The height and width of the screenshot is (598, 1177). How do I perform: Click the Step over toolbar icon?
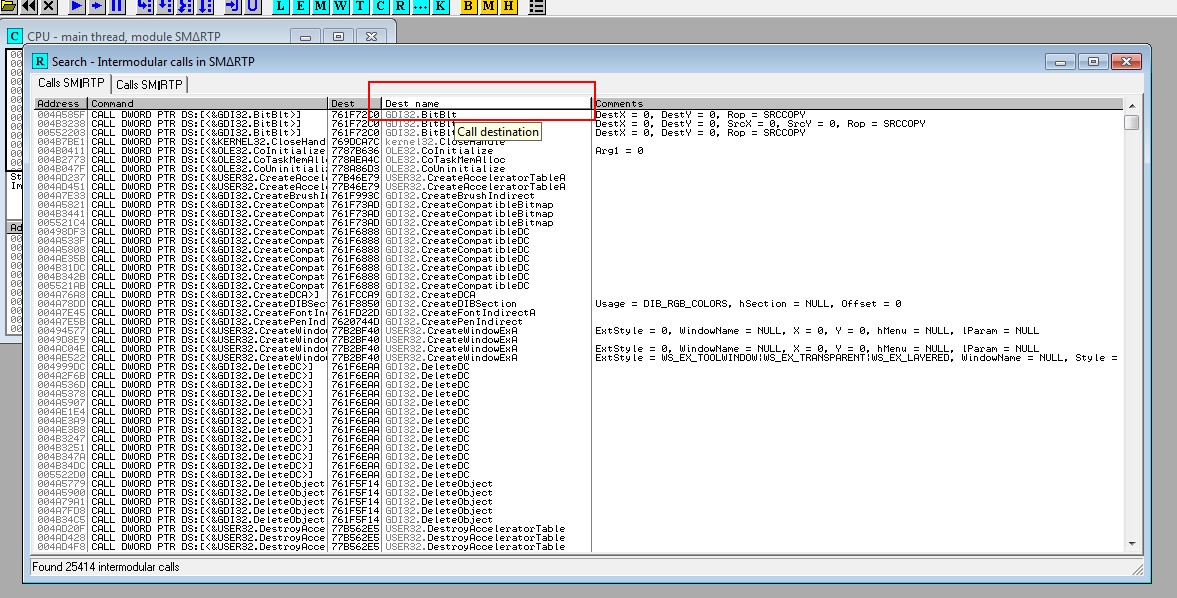point(165,6)
